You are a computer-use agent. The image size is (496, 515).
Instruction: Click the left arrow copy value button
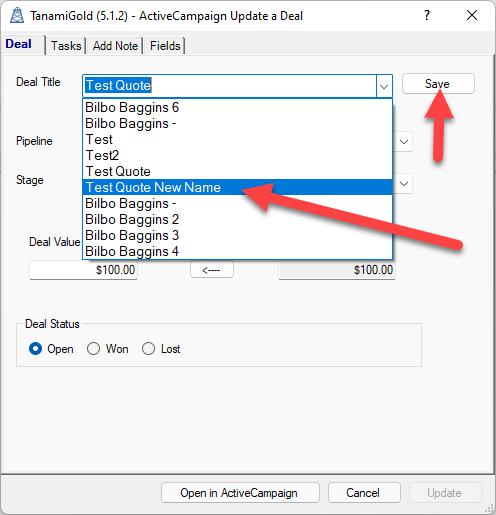(x=212, y=269)
